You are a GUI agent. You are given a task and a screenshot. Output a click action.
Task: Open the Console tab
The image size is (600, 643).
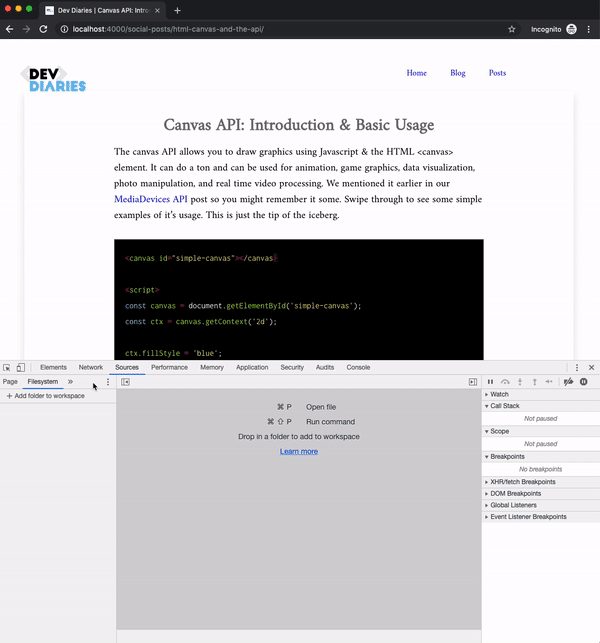(x=358, y=367)
